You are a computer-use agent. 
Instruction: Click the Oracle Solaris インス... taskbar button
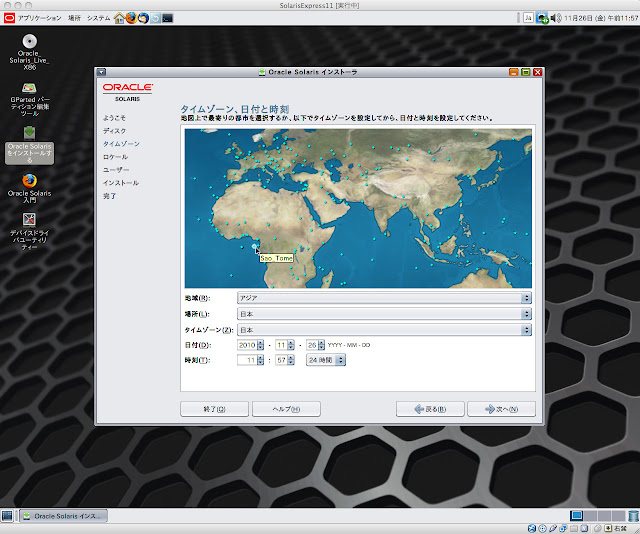tap(64, 516)
